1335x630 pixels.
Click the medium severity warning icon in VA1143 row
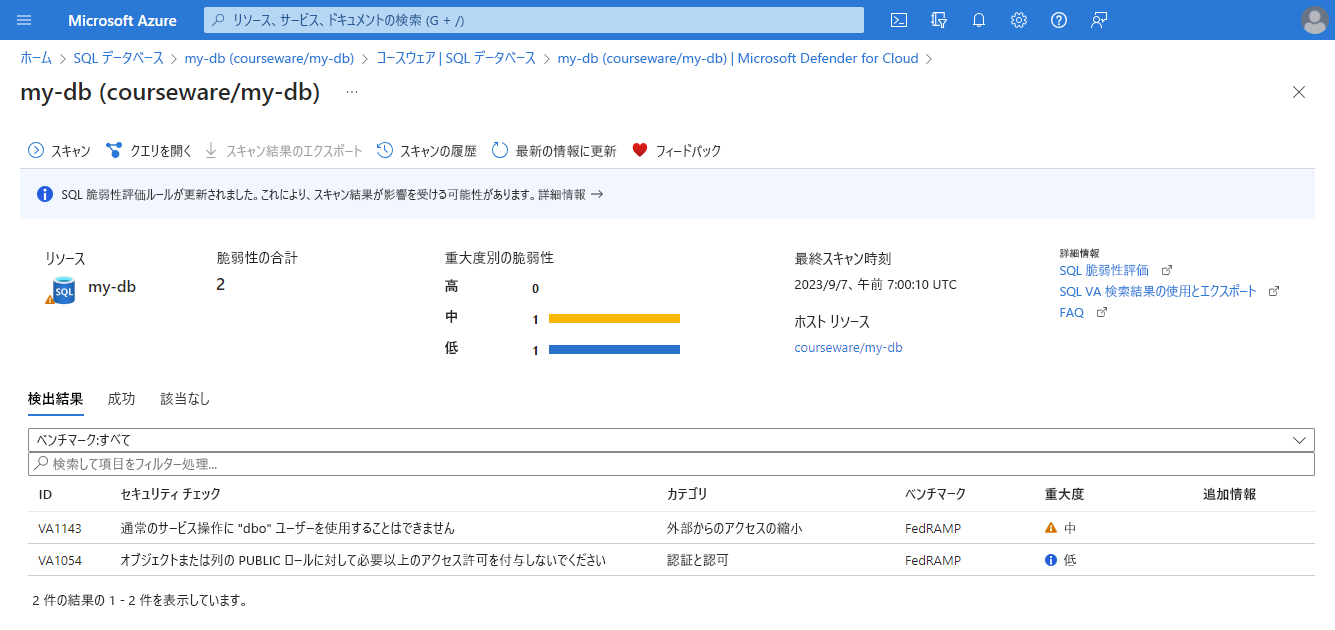coord(1051,528)
